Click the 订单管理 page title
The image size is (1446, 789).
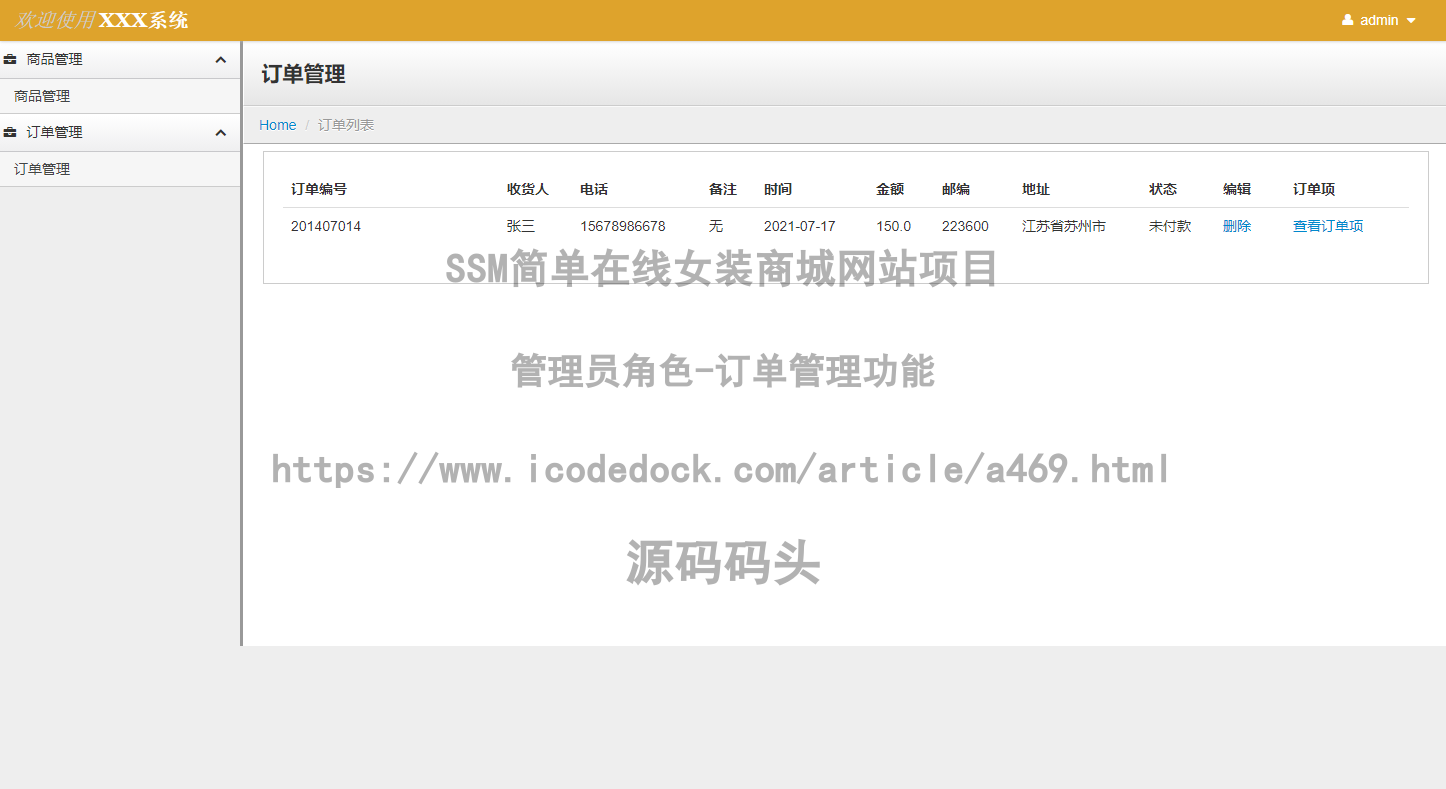pyautogui.click(x=303, y=73)
